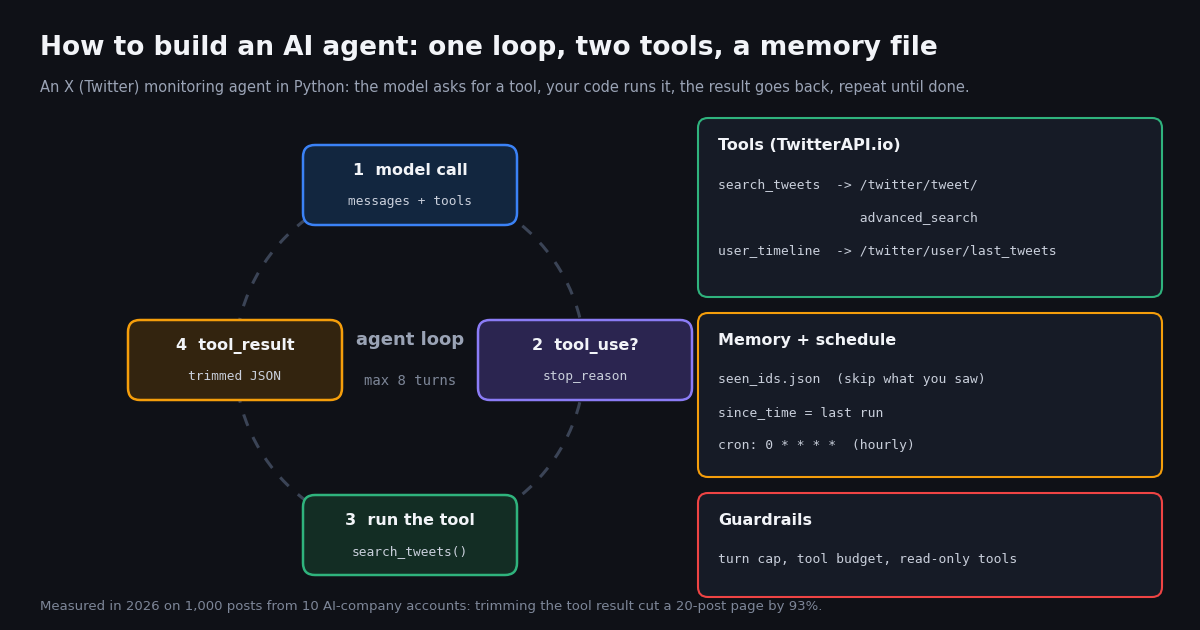
Task: Click the 'advanced_search' line
Action: 919,218
